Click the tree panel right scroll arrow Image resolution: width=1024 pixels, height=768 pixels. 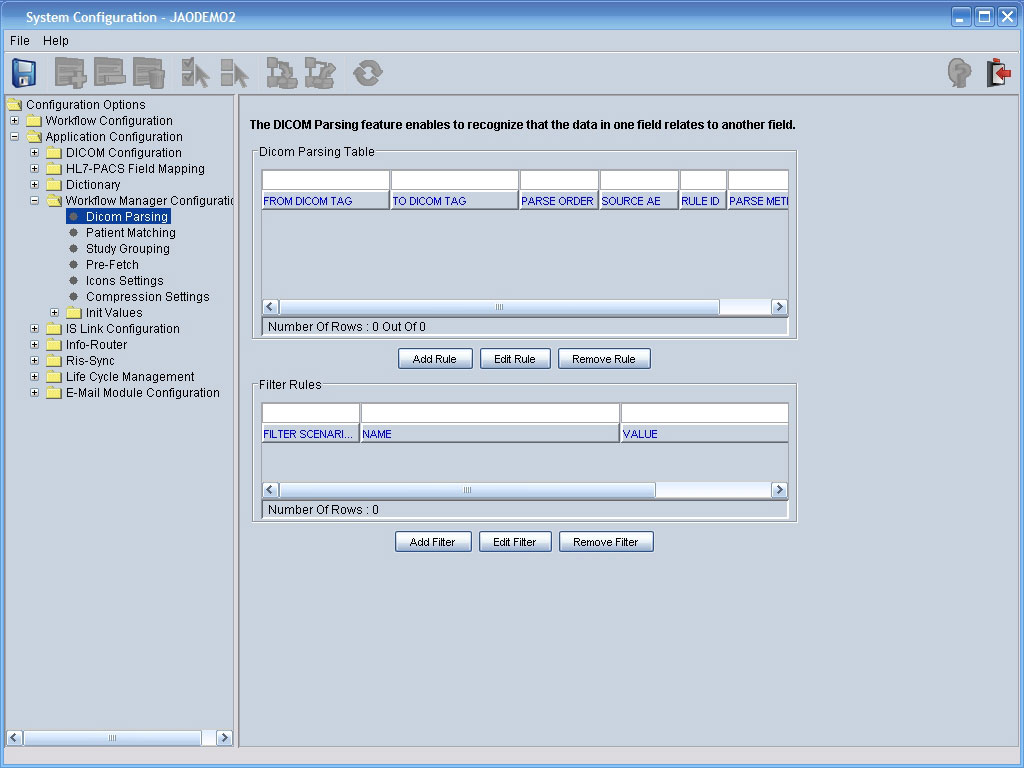click(224, 738)
